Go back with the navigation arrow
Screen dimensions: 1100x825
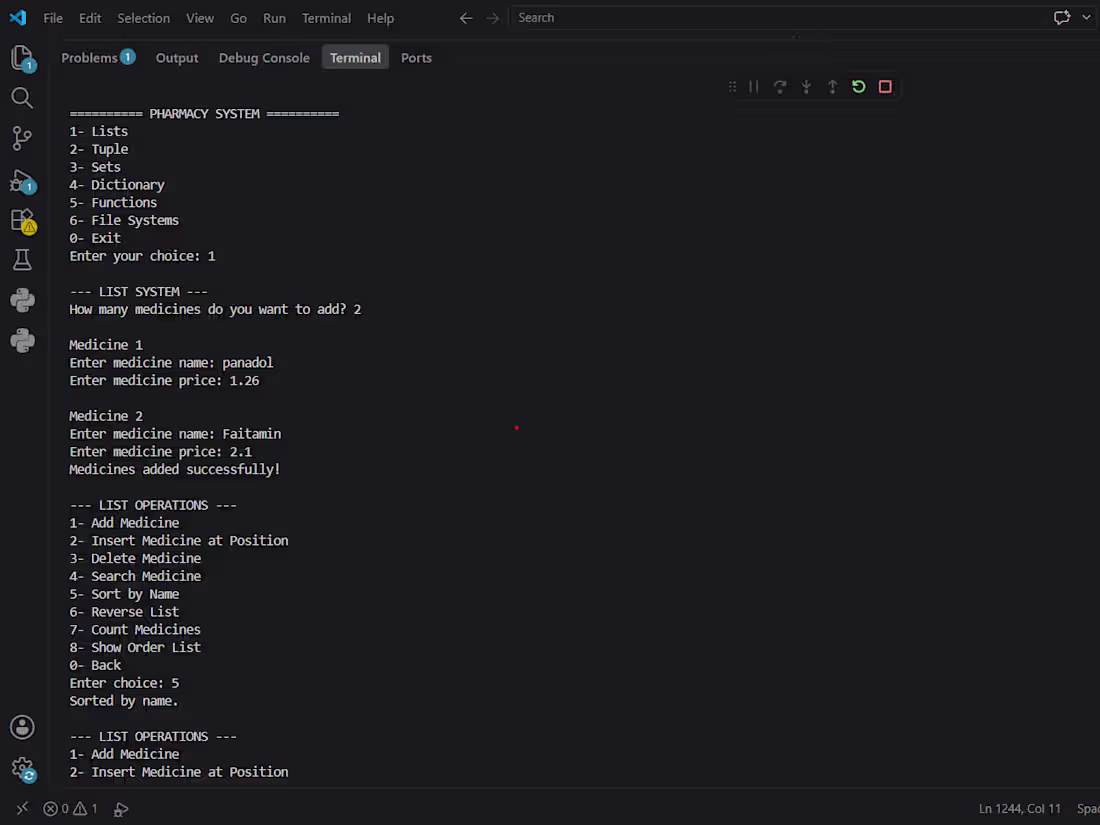466,18
